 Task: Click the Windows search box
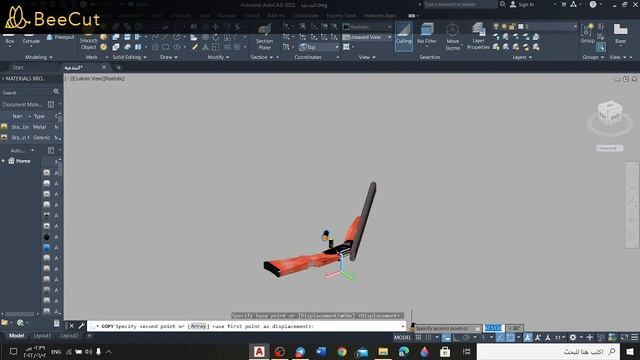(548, 351)
